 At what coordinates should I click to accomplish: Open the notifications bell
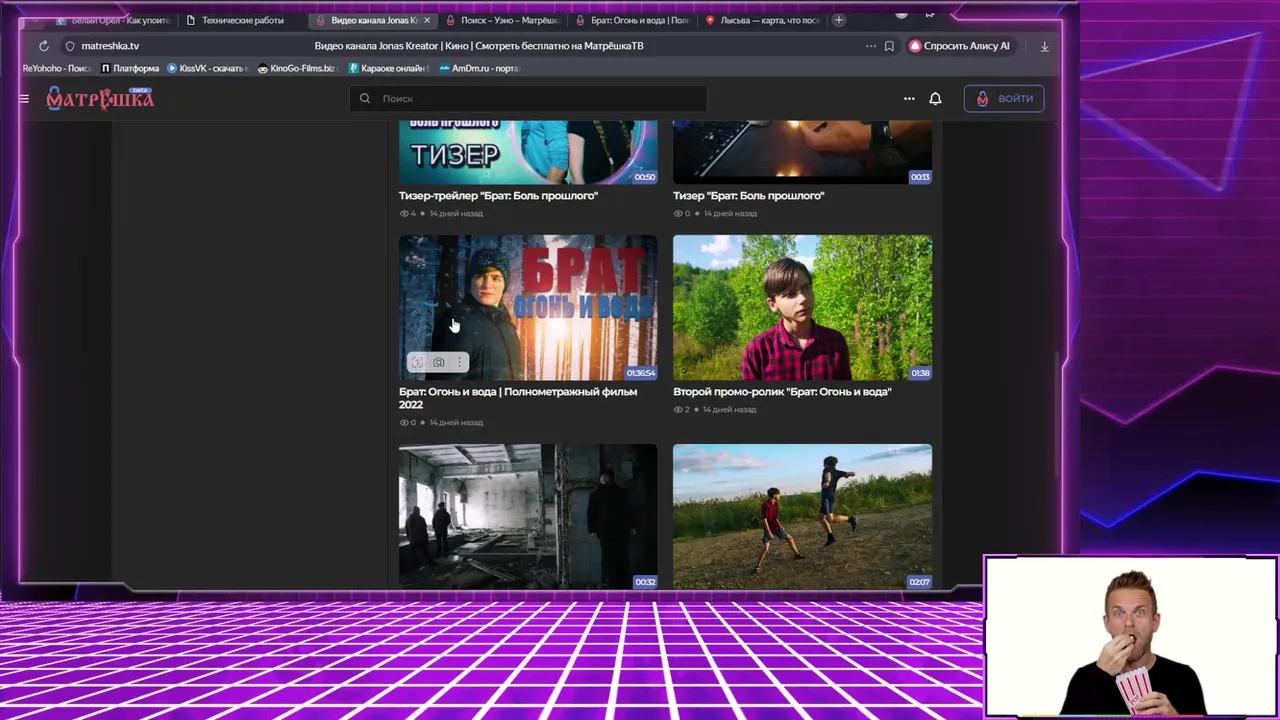(x=935, y=99)
